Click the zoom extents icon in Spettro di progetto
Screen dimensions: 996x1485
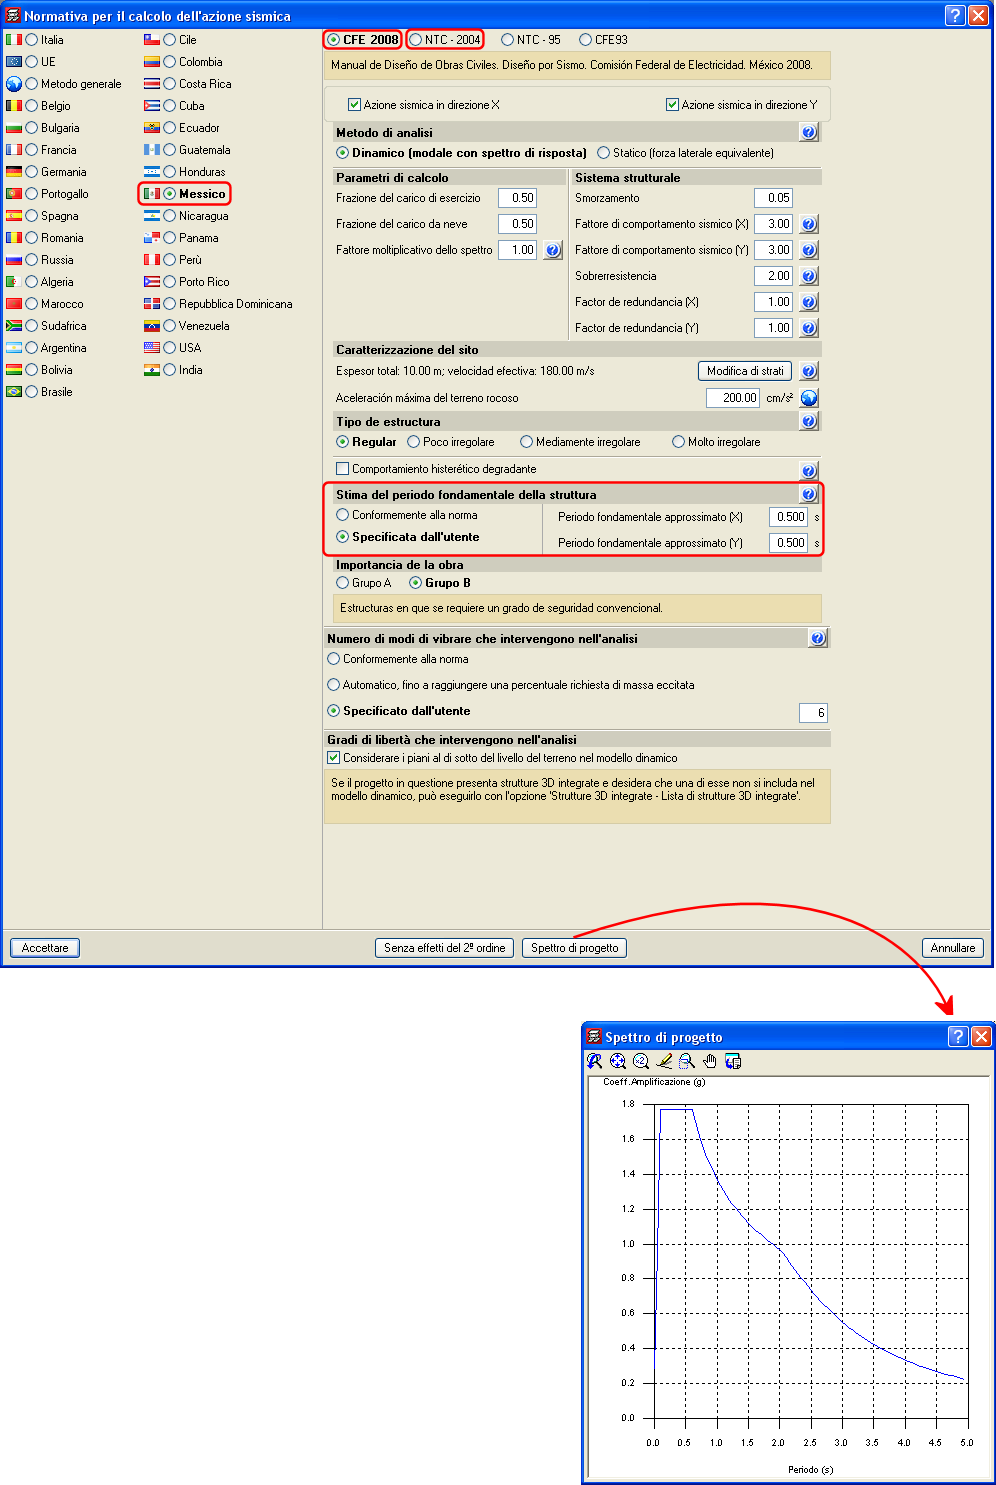pyautogui.click(x=618, y=1061)
